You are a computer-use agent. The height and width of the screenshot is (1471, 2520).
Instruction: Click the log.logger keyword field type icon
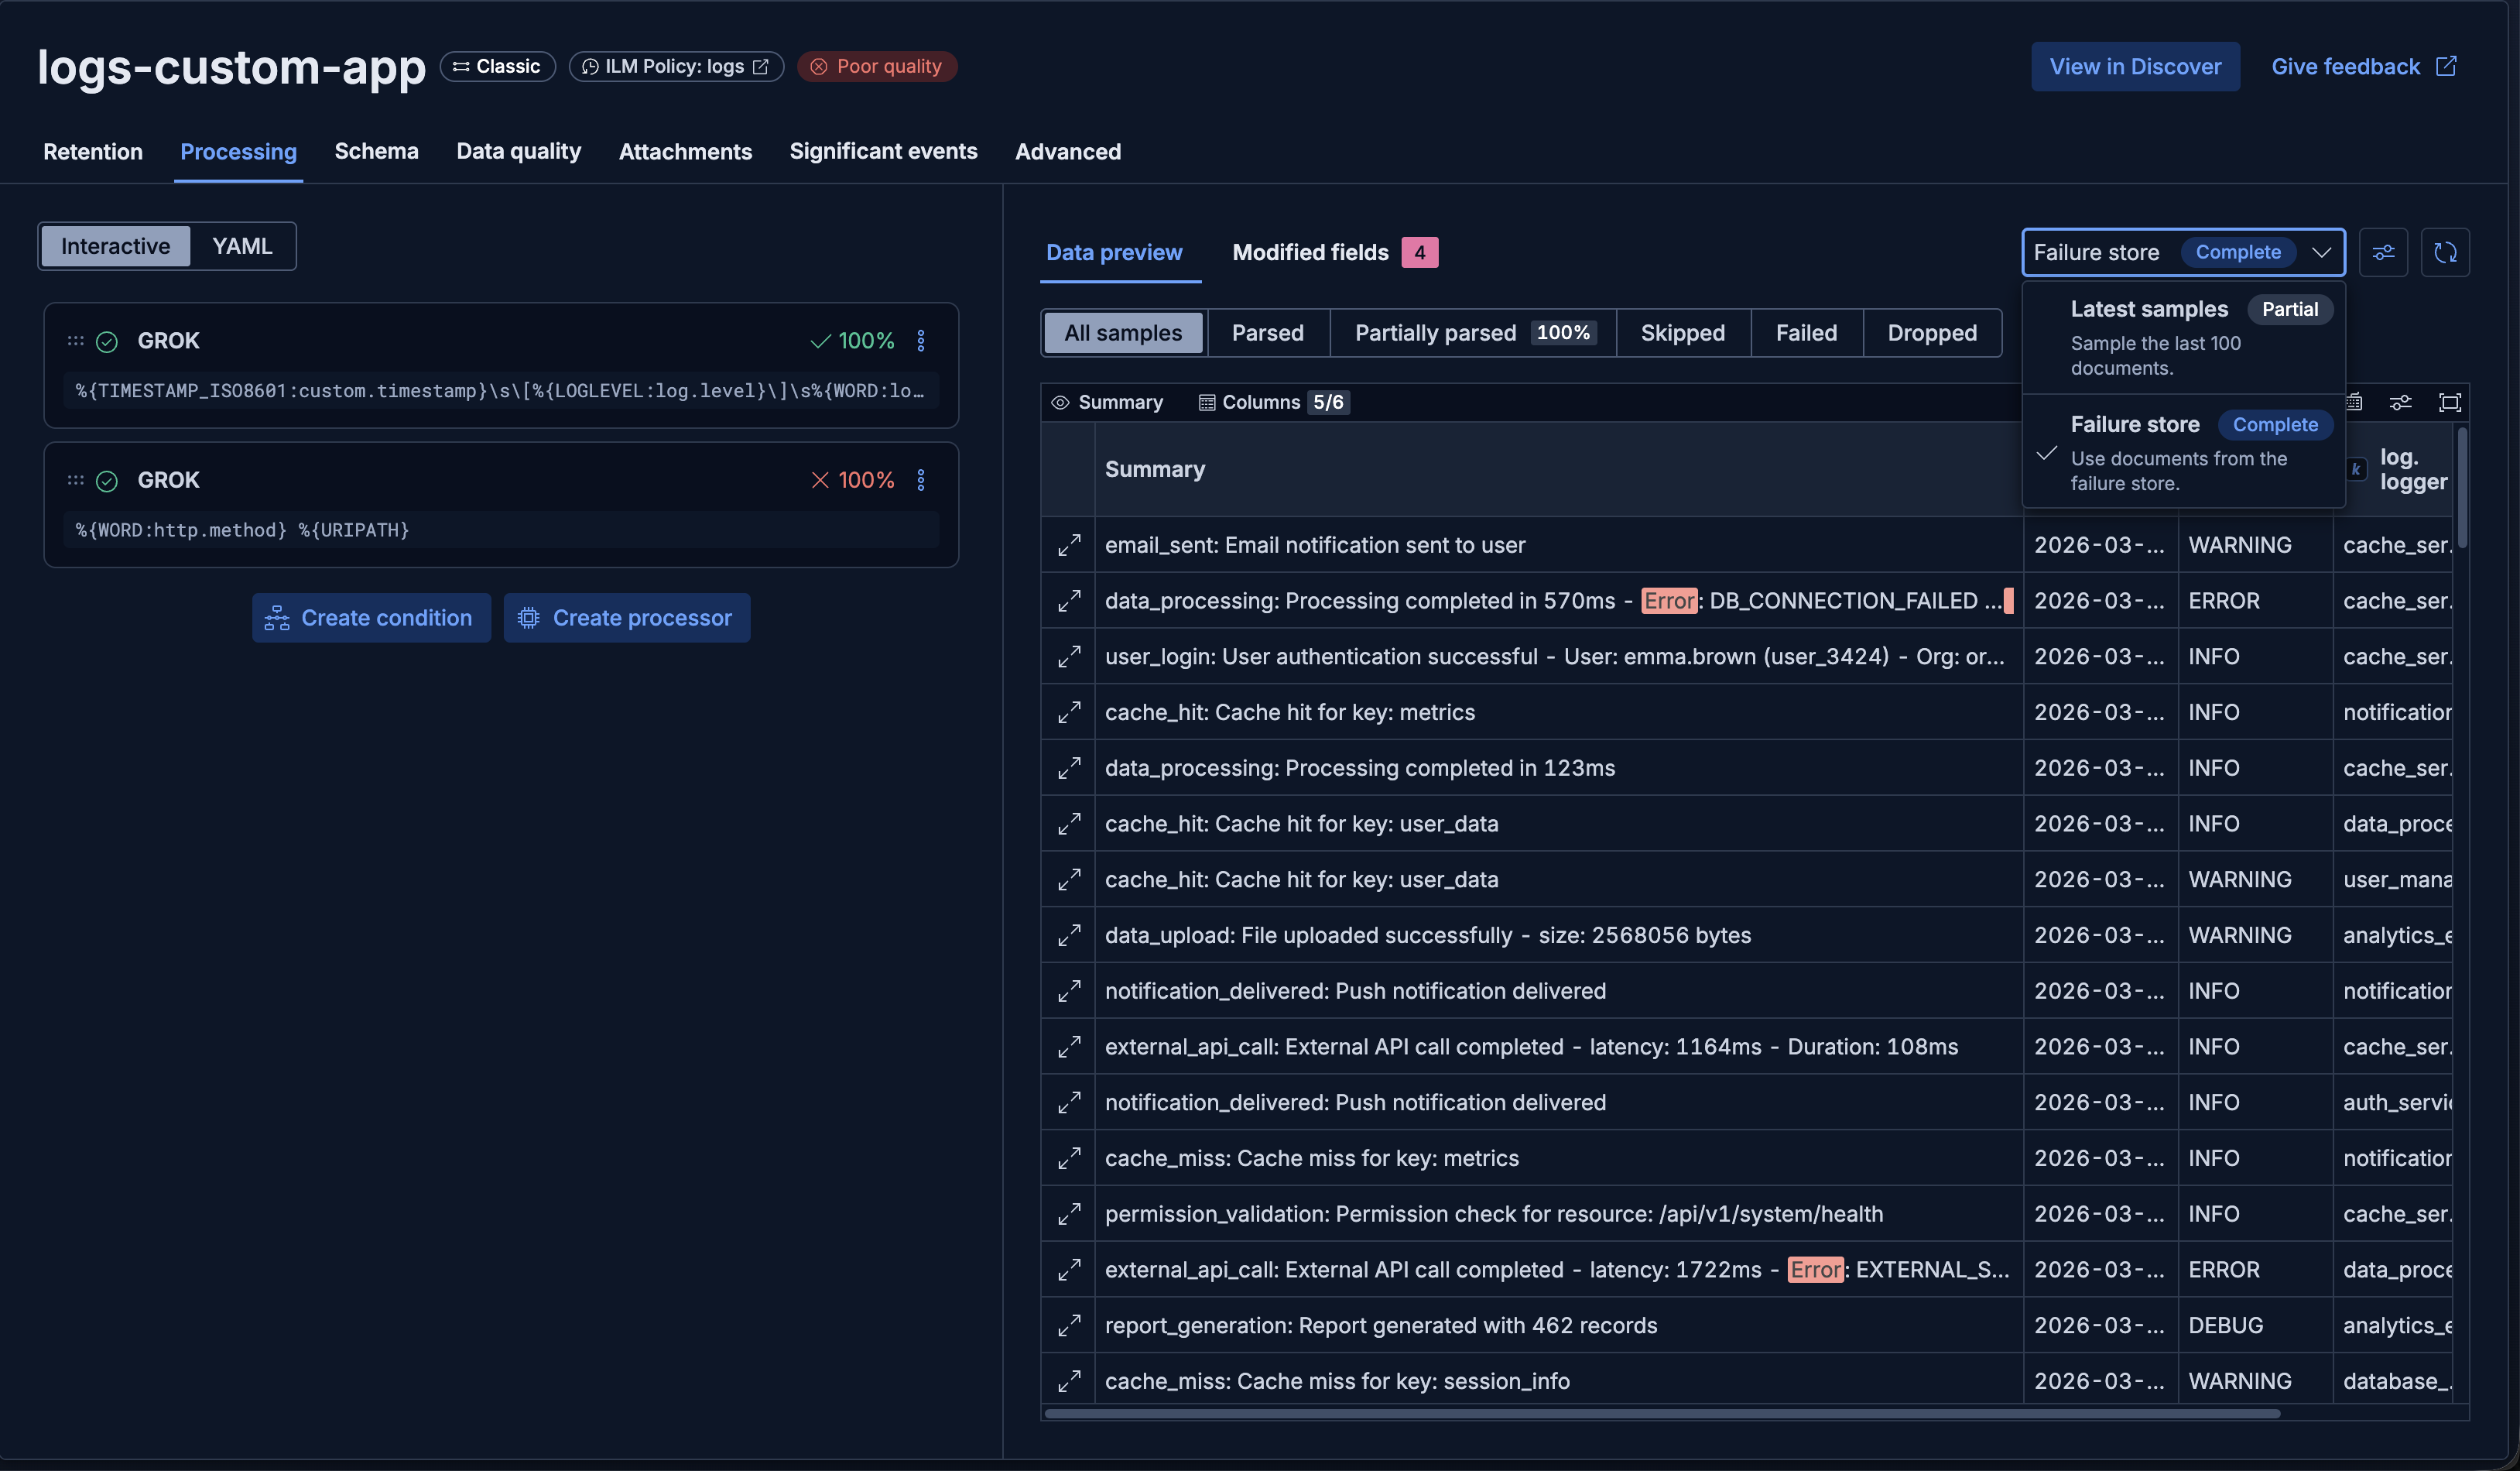(x=2356, y=469)
